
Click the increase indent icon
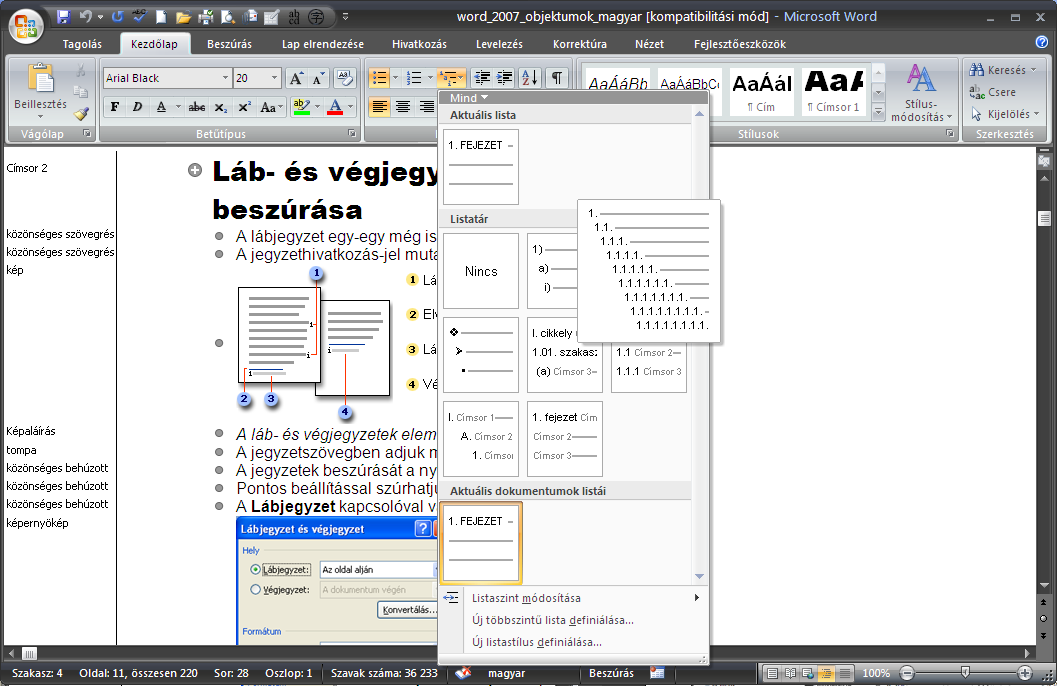(x=504, y=77)
